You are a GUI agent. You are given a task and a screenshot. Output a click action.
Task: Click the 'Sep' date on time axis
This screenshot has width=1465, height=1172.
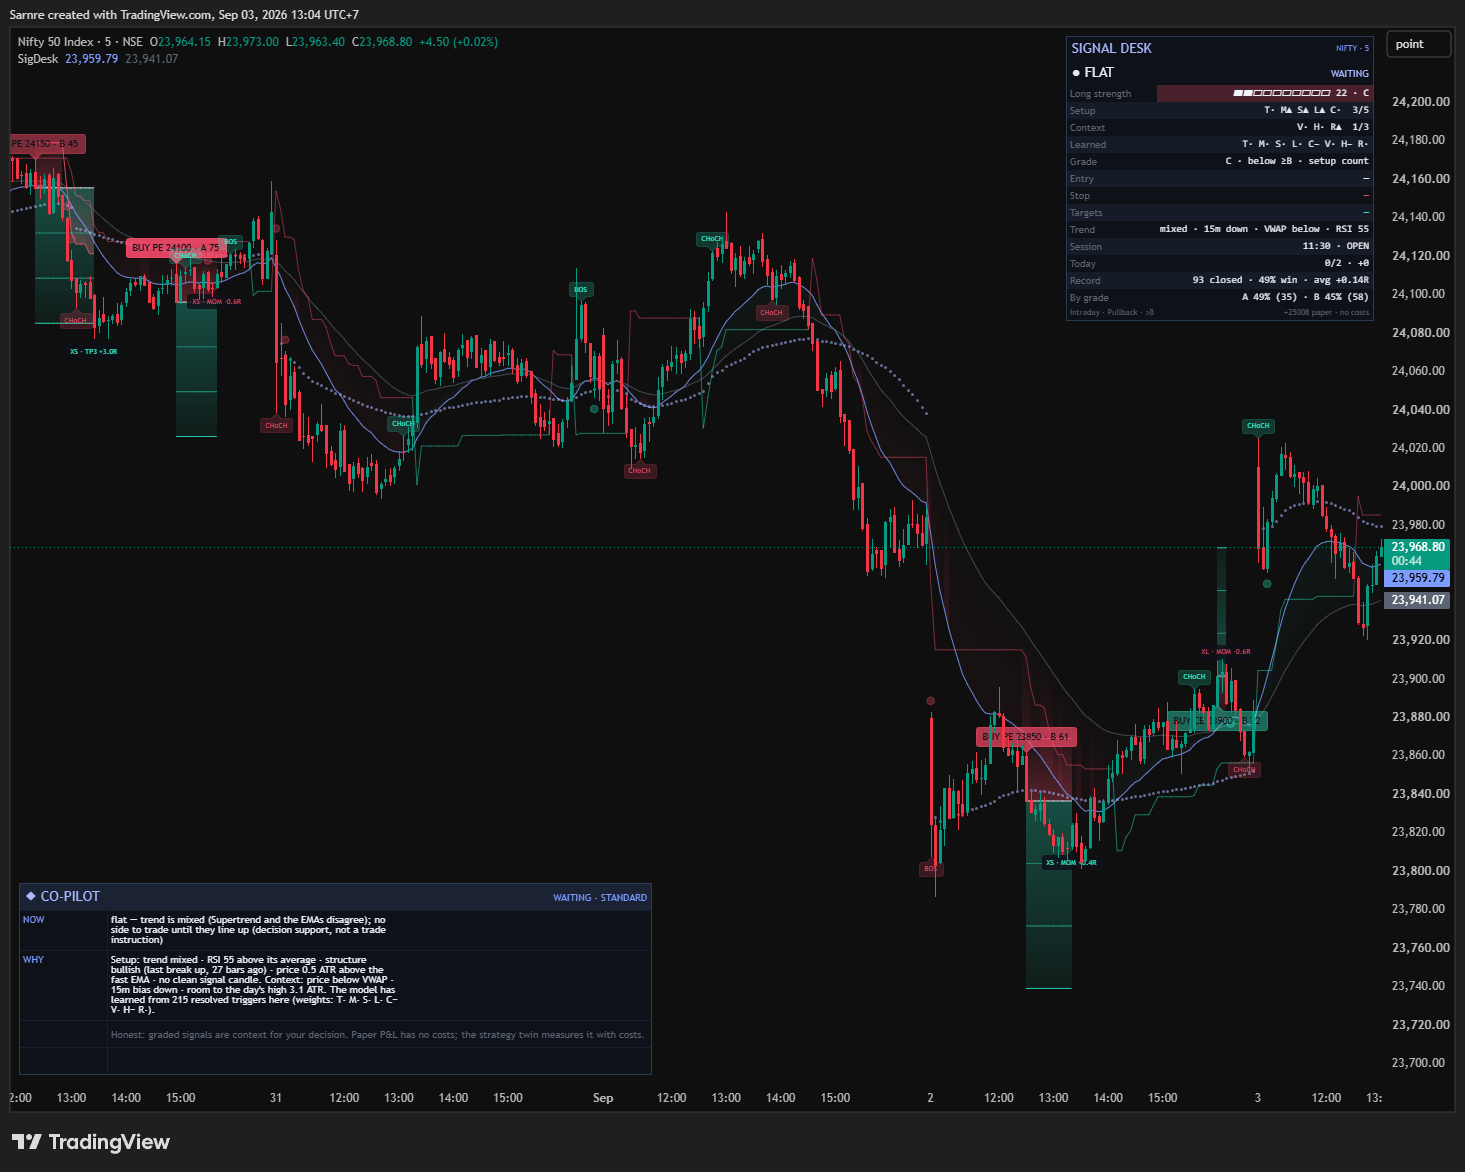tap(603, 1098)
